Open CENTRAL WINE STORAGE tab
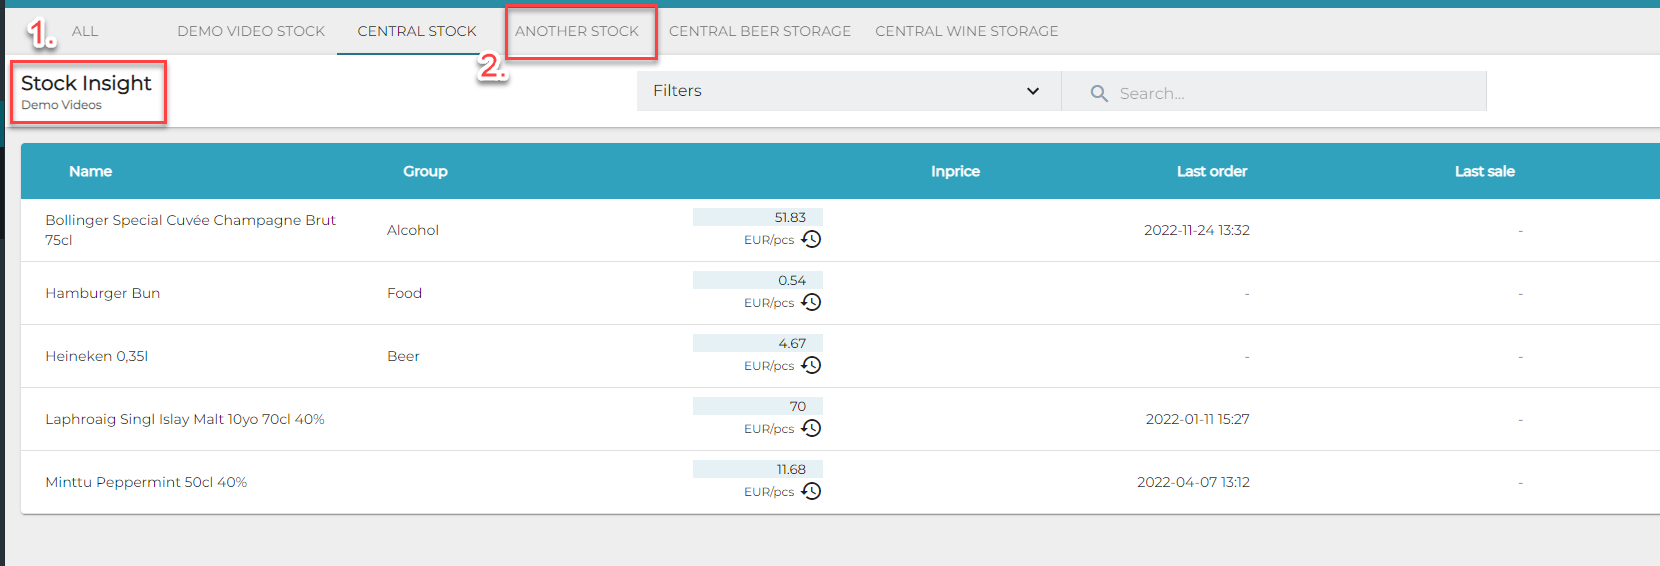 (966, 31)
